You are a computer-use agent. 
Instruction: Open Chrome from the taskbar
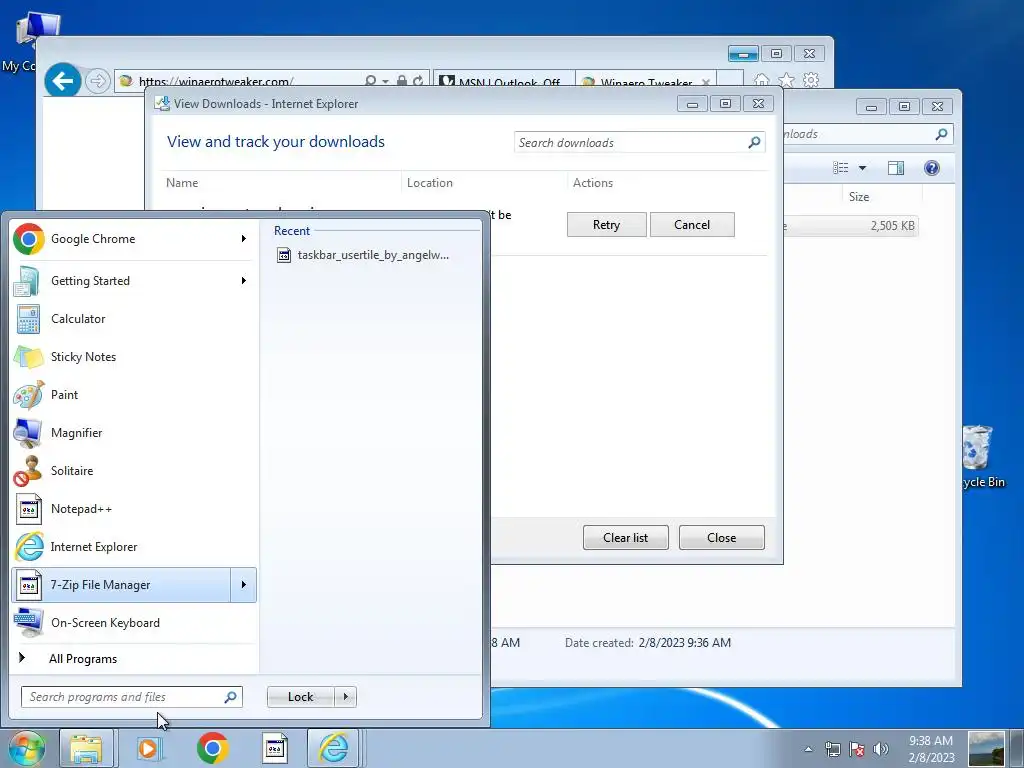point(212,748)
